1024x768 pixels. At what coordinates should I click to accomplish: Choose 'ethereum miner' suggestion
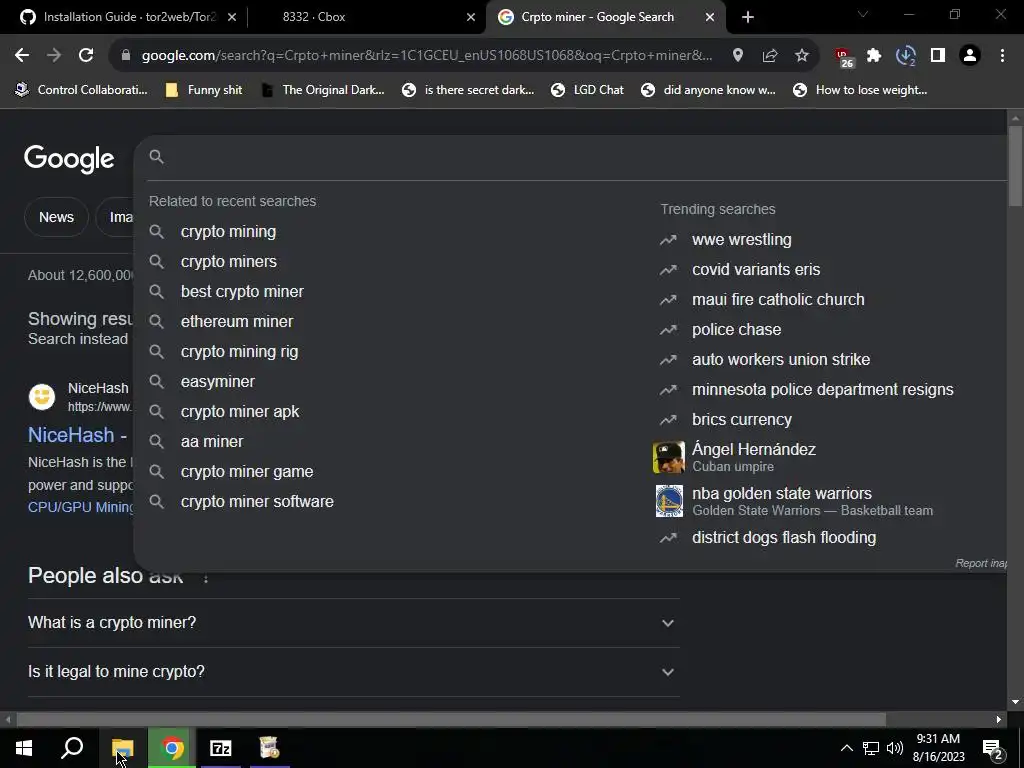236,322
